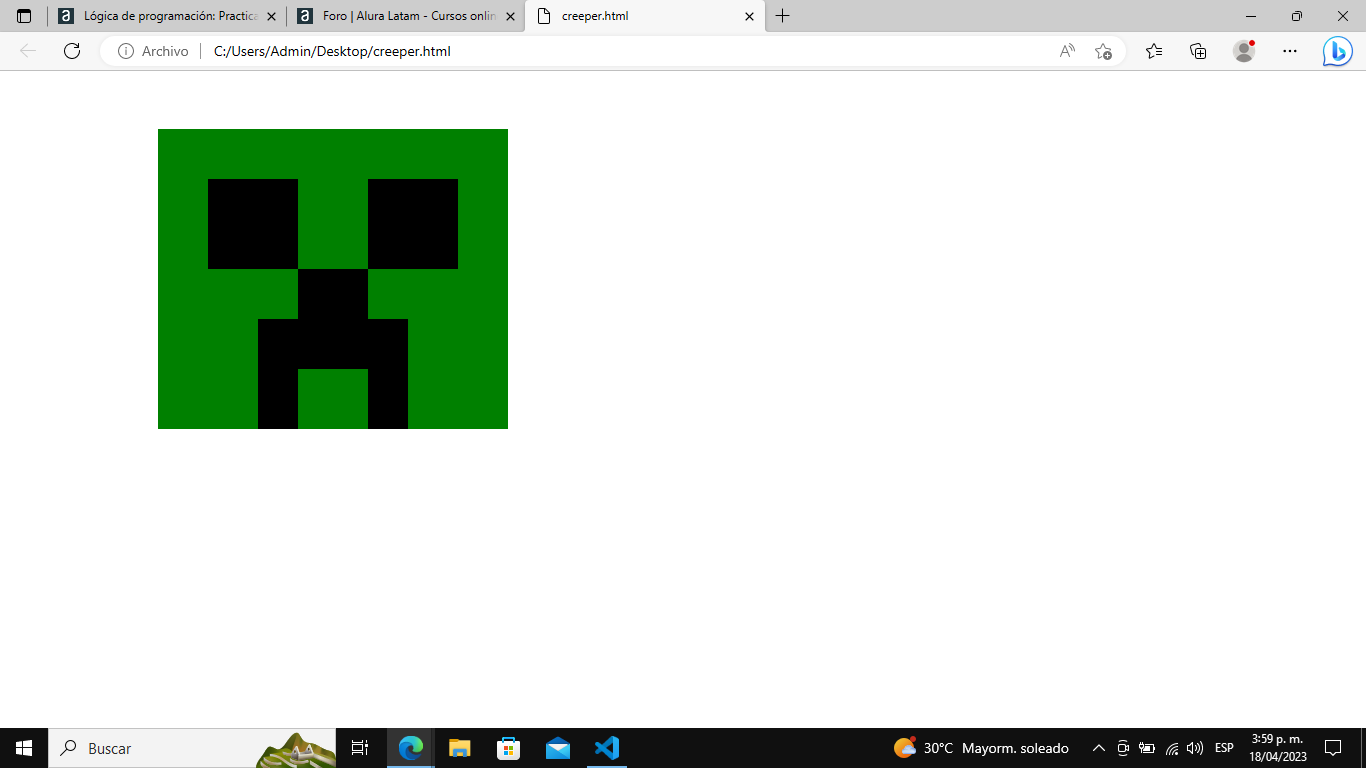Click the Buscar search box
Screen dimensions: 1366x768
point(192,748)
